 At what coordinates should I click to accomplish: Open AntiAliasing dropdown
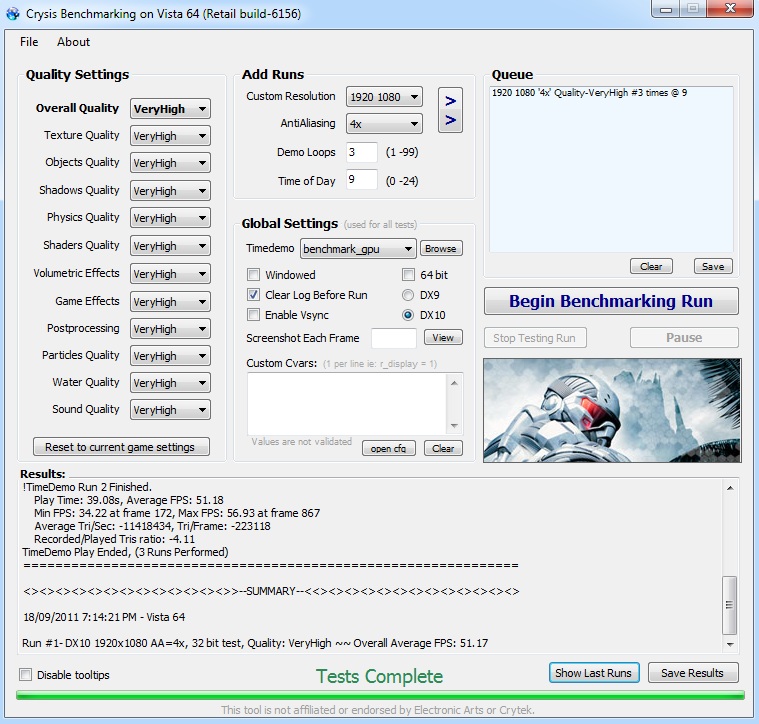[x=384, y=124]
